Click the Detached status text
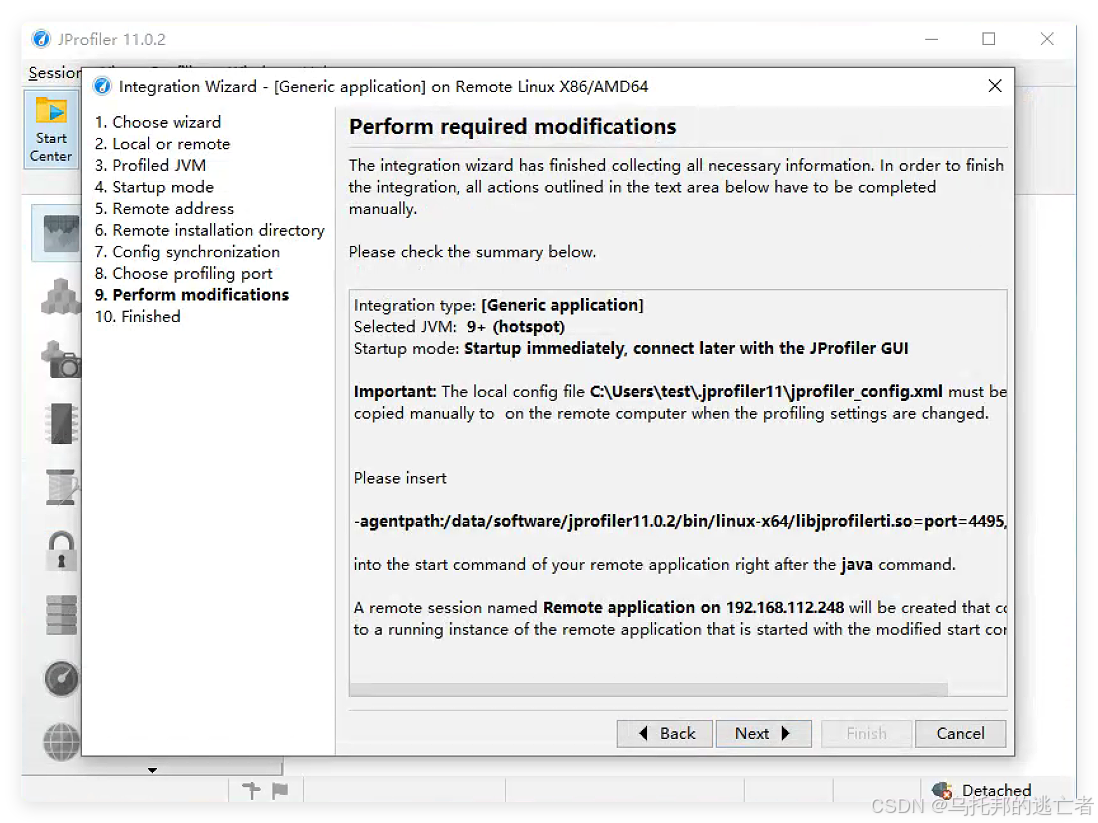 tap(996, 791)
